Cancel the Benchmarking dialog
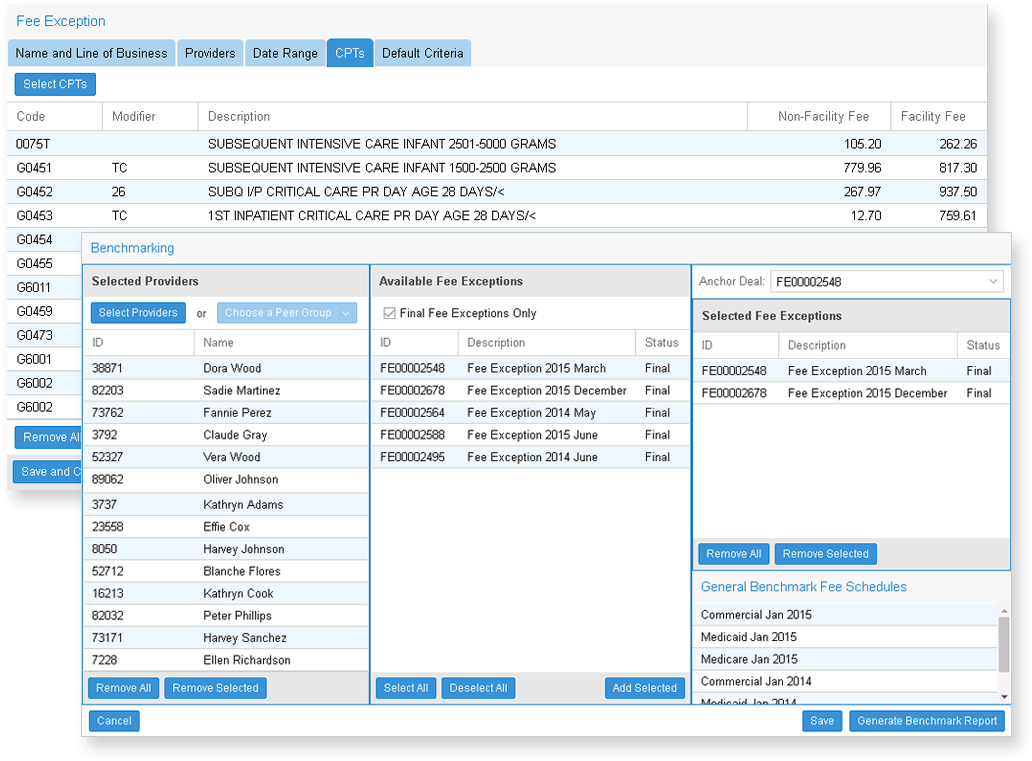Image resolution: width=1032 pixels, height=761 pixels. coord(114,721)
